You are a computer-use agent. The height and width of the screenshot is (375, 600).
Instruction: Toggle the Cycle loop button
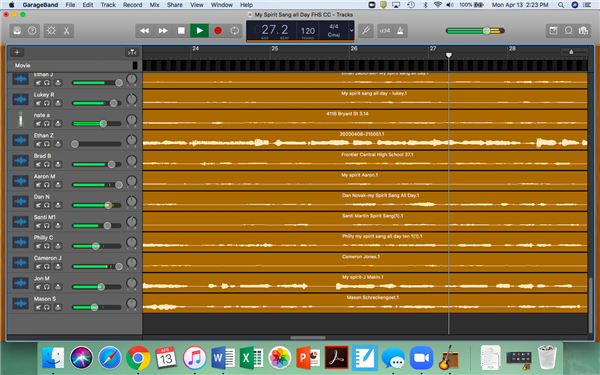(x=235, y=31)
